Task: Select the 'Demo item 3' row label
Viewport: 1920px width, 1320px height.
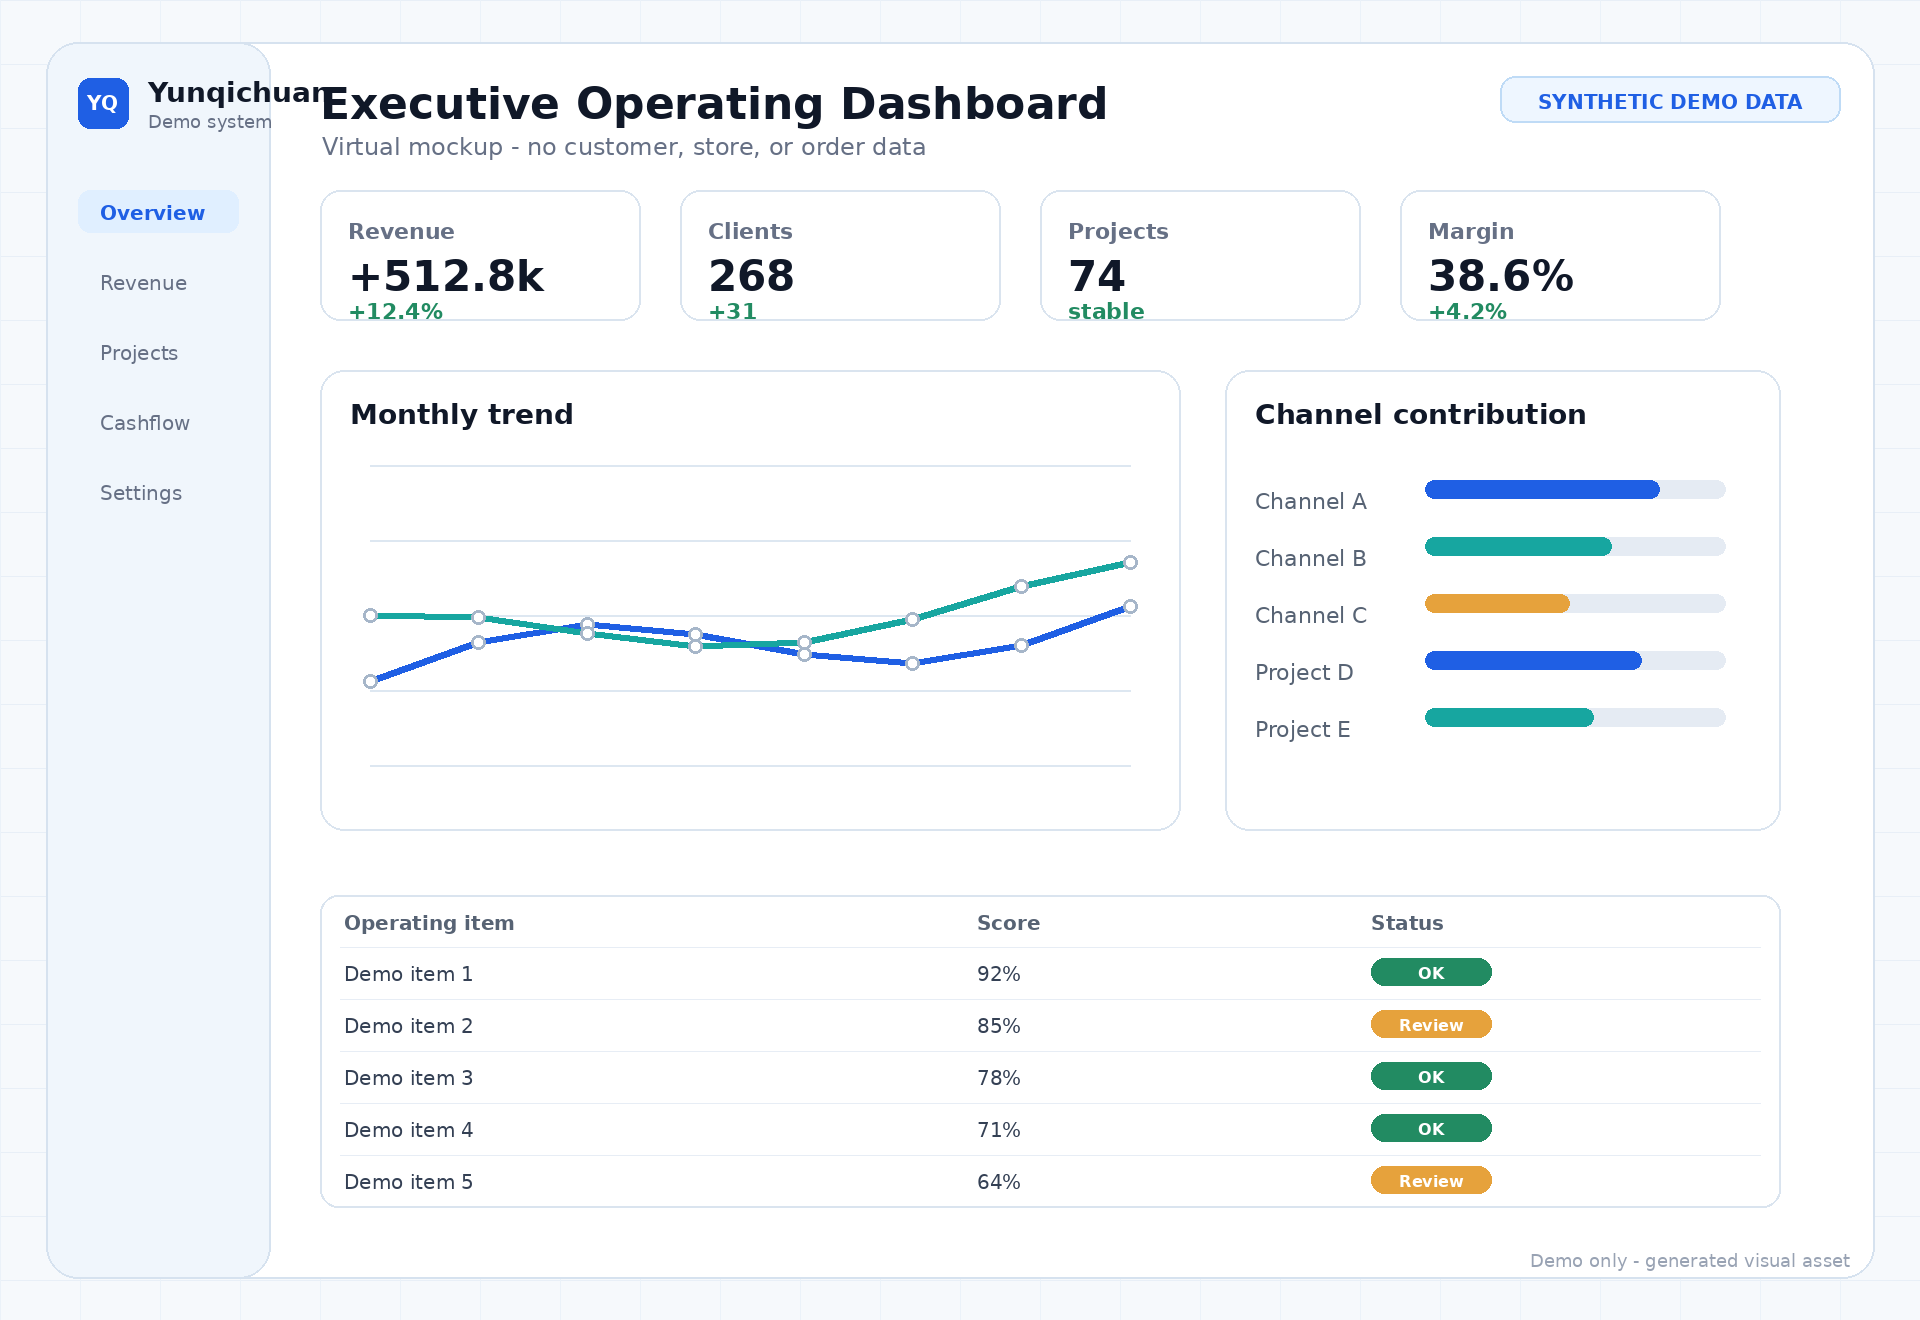Action: coord(408,1078)
